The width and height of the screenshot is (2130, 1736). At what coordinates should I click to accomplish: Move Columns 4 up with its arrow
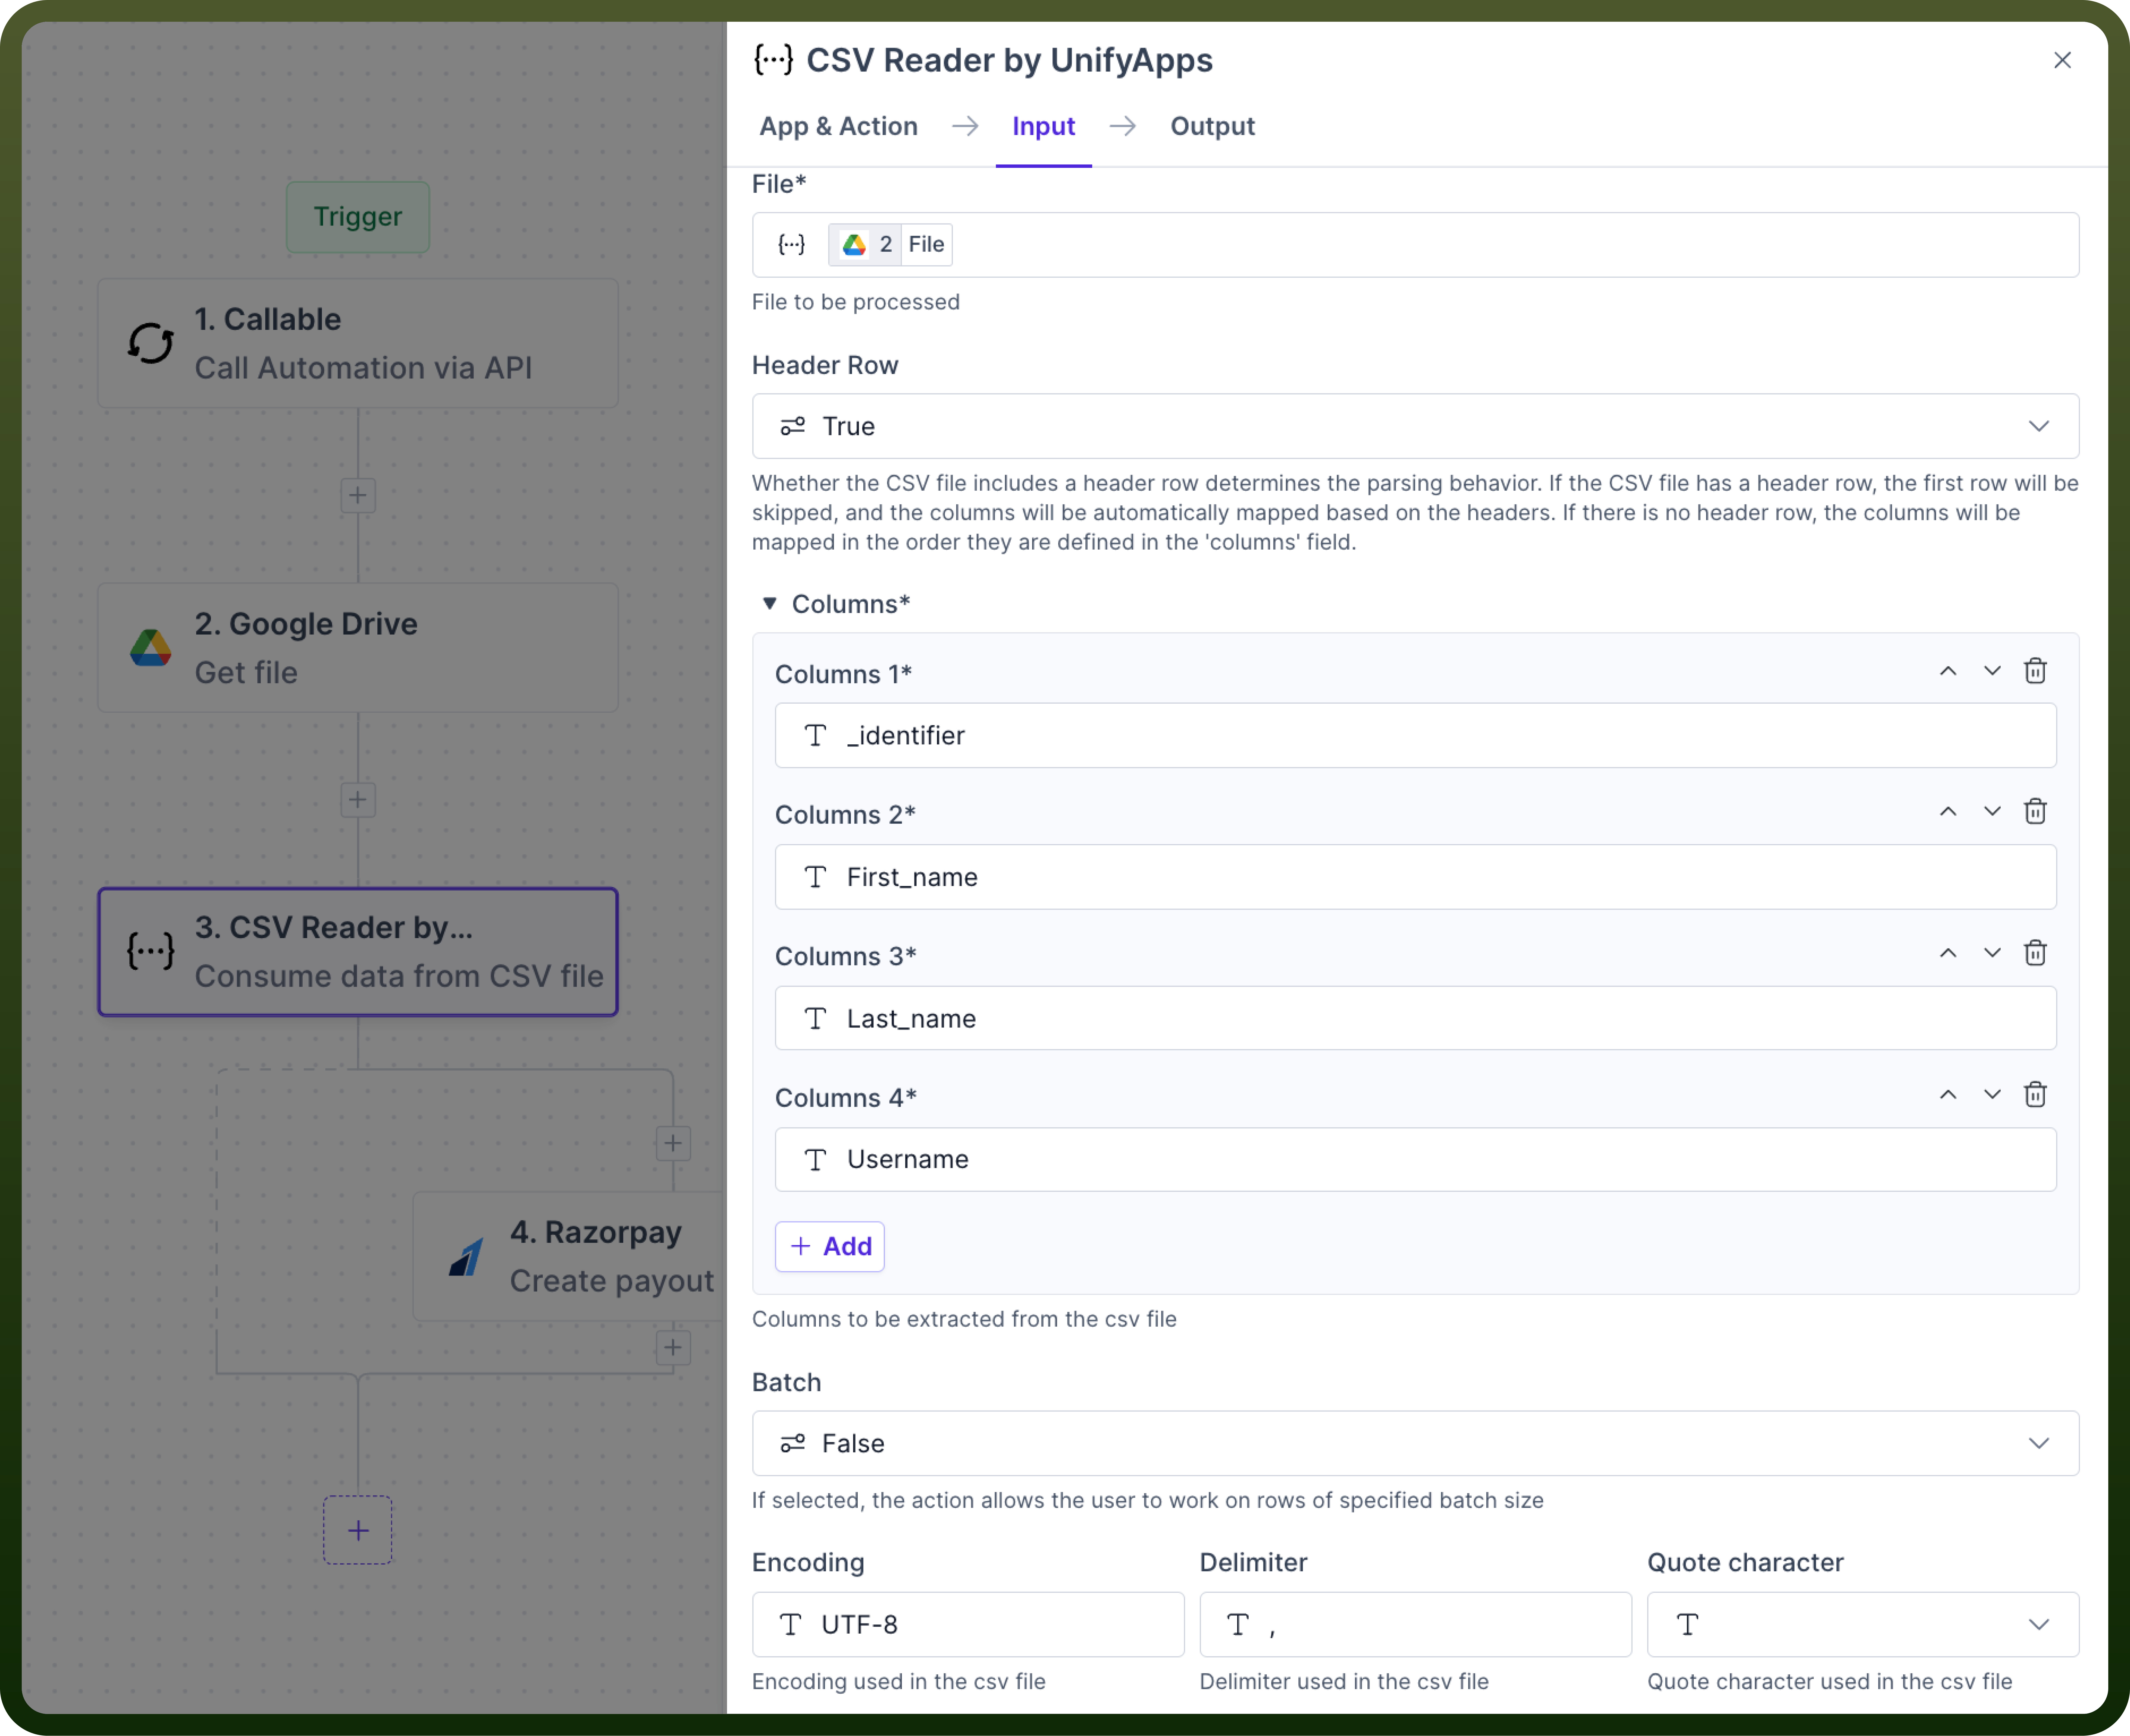tap(1948, 1095)
